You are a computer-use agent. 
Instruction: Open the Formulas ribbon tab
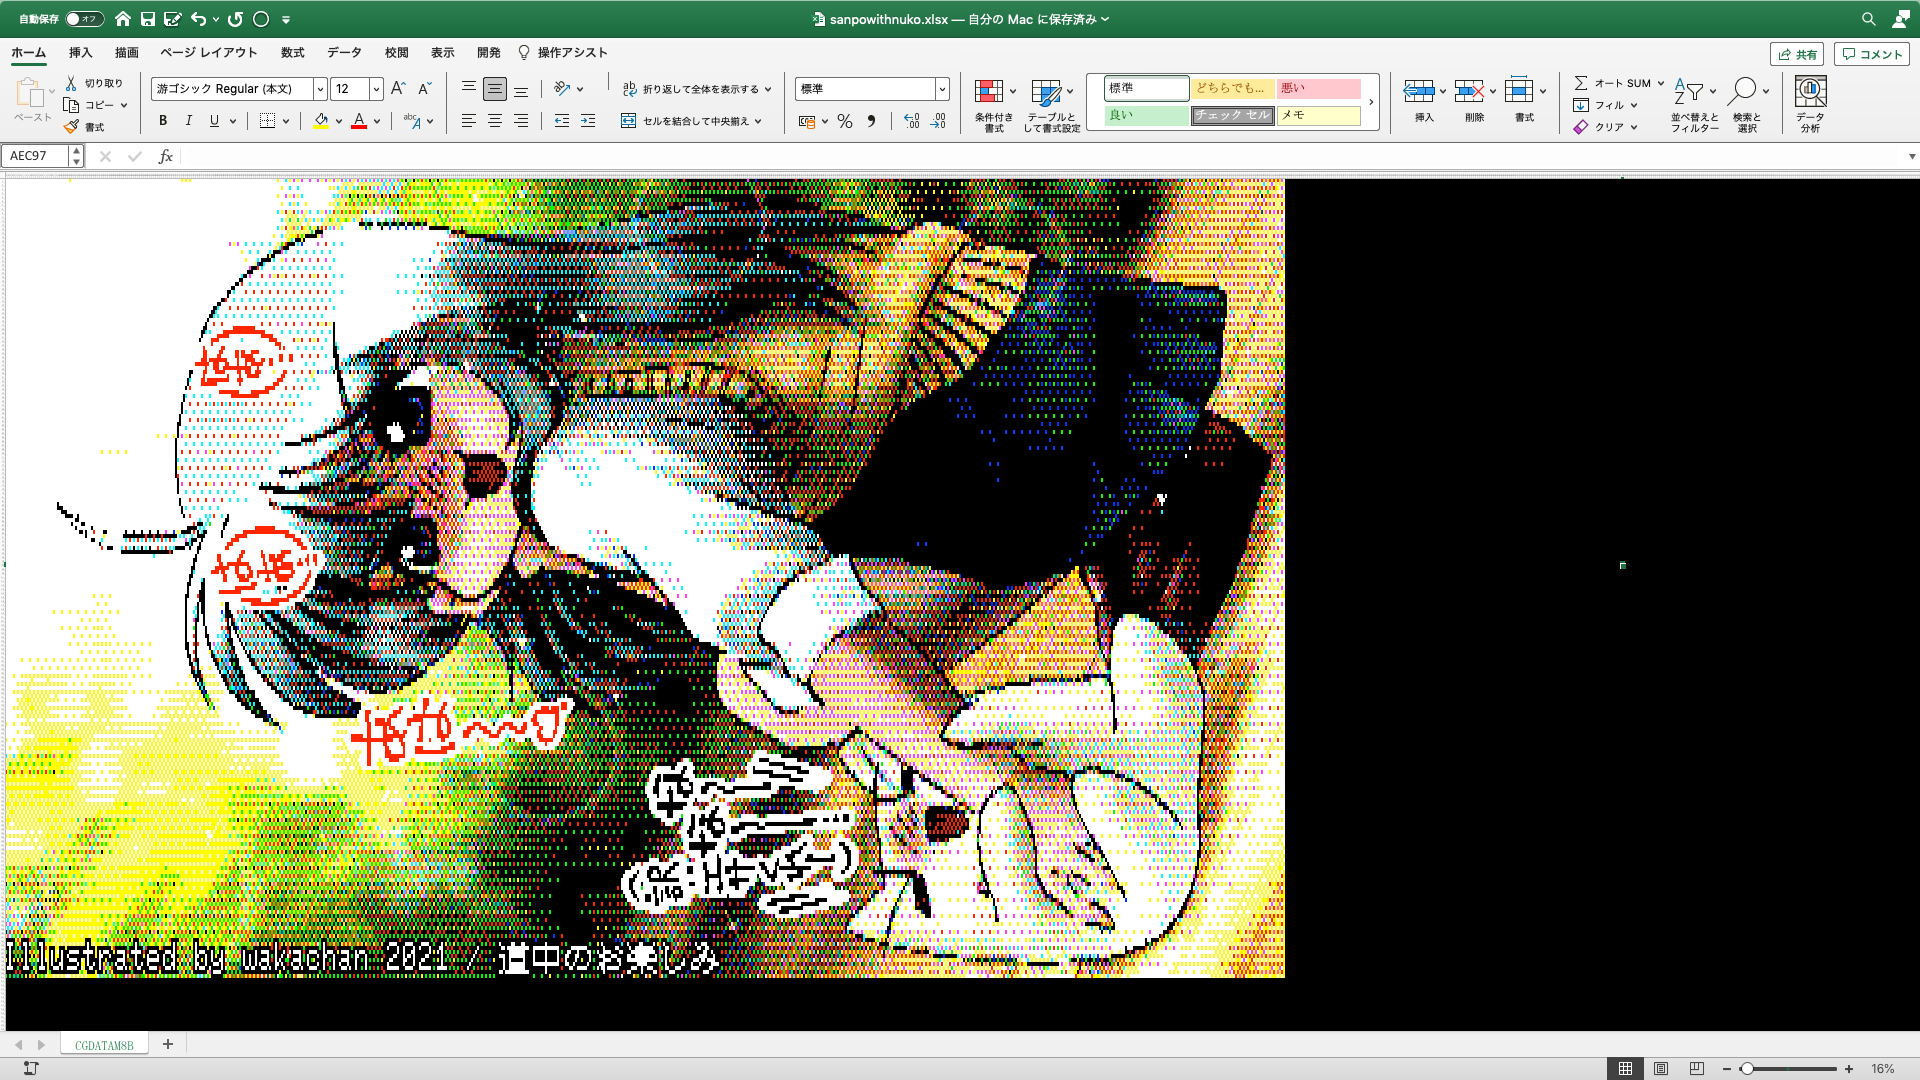pos(293,52)
